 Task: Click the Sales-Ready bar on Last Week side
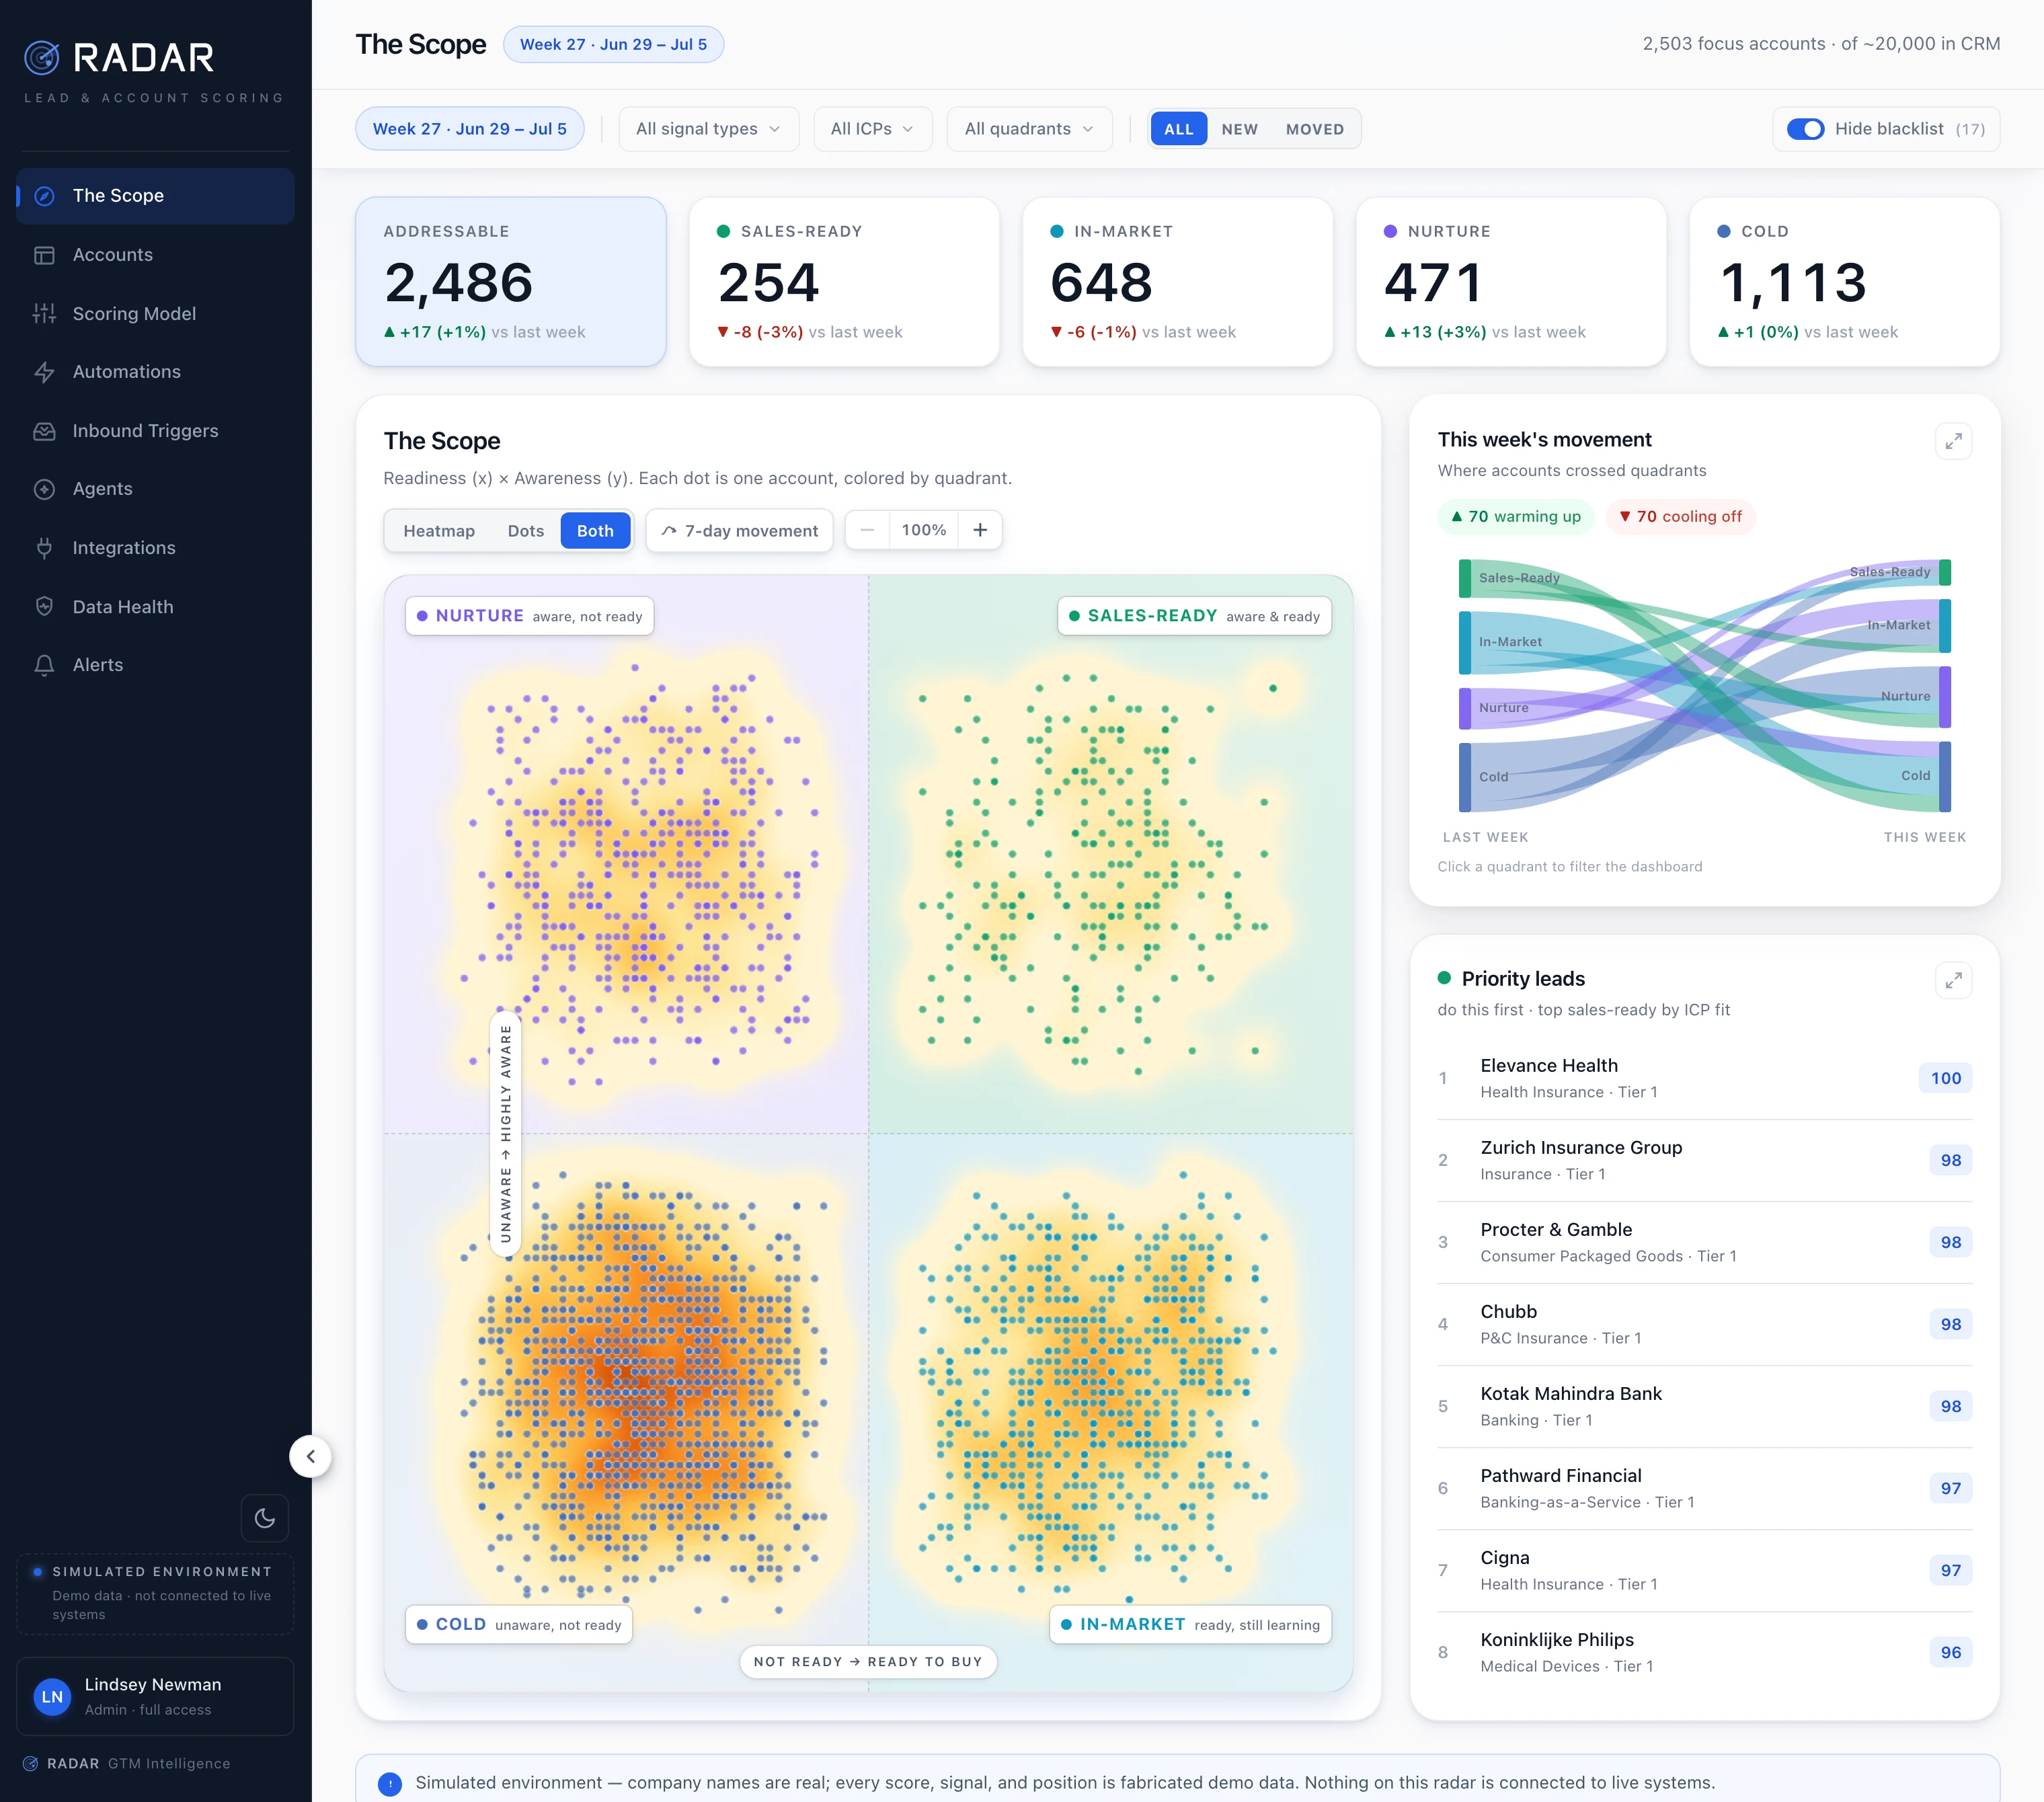(x=1465, y=579)
